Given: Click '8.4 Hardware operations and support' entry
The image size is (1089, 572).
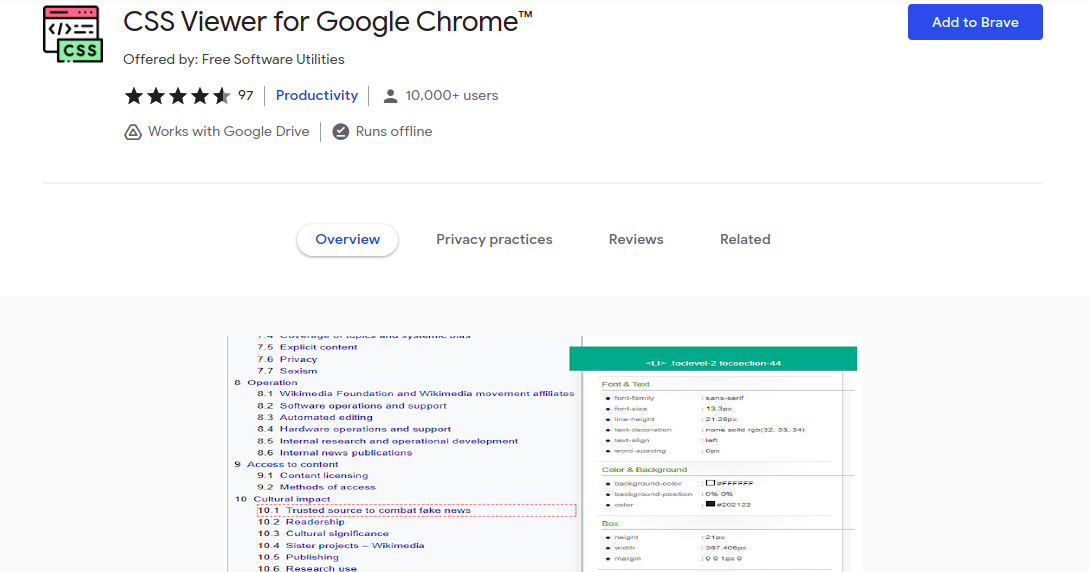Looking at the screenshot, I should click(x=354, y=429).
